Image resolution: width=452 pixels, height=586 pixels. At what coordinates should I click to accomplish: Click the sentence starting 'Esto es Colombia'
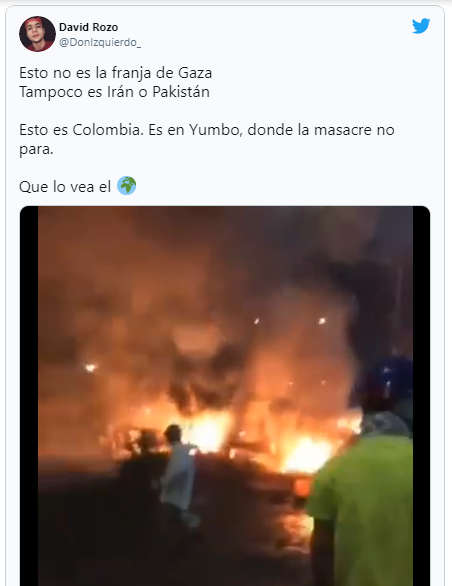[207, 139]
